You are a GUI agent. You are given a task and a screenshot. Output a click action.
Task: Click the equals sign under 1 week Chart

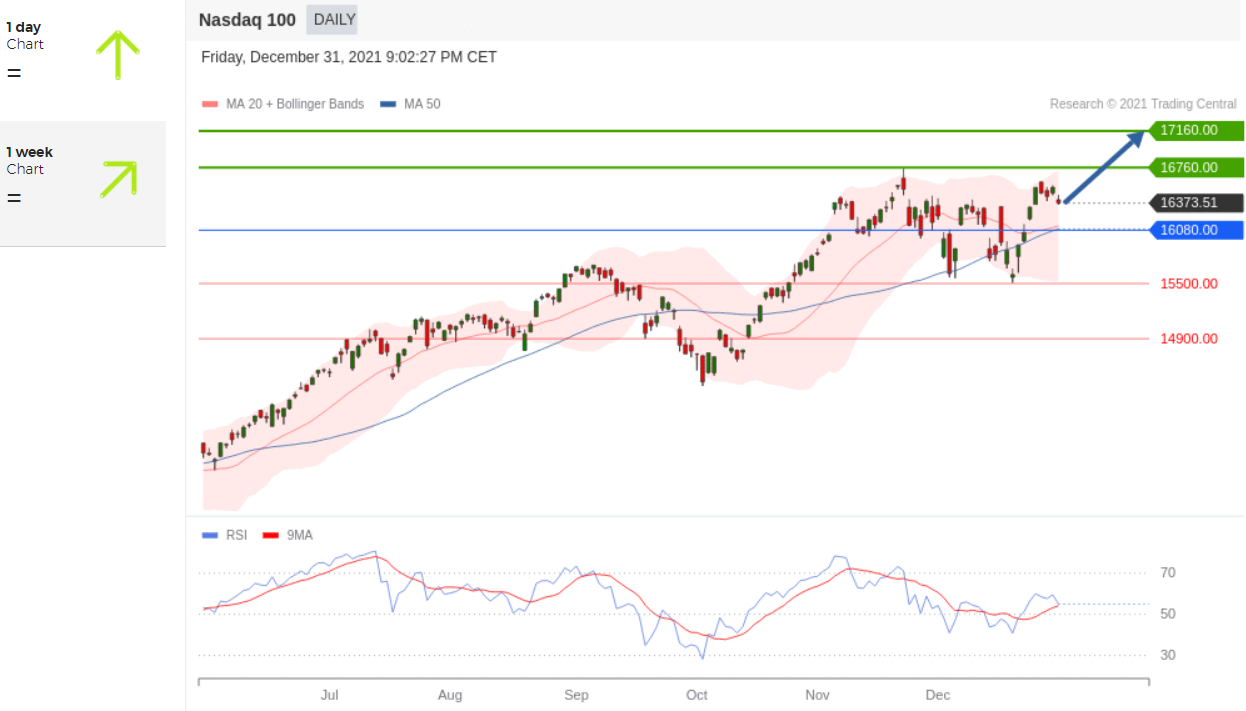(13, 198)
